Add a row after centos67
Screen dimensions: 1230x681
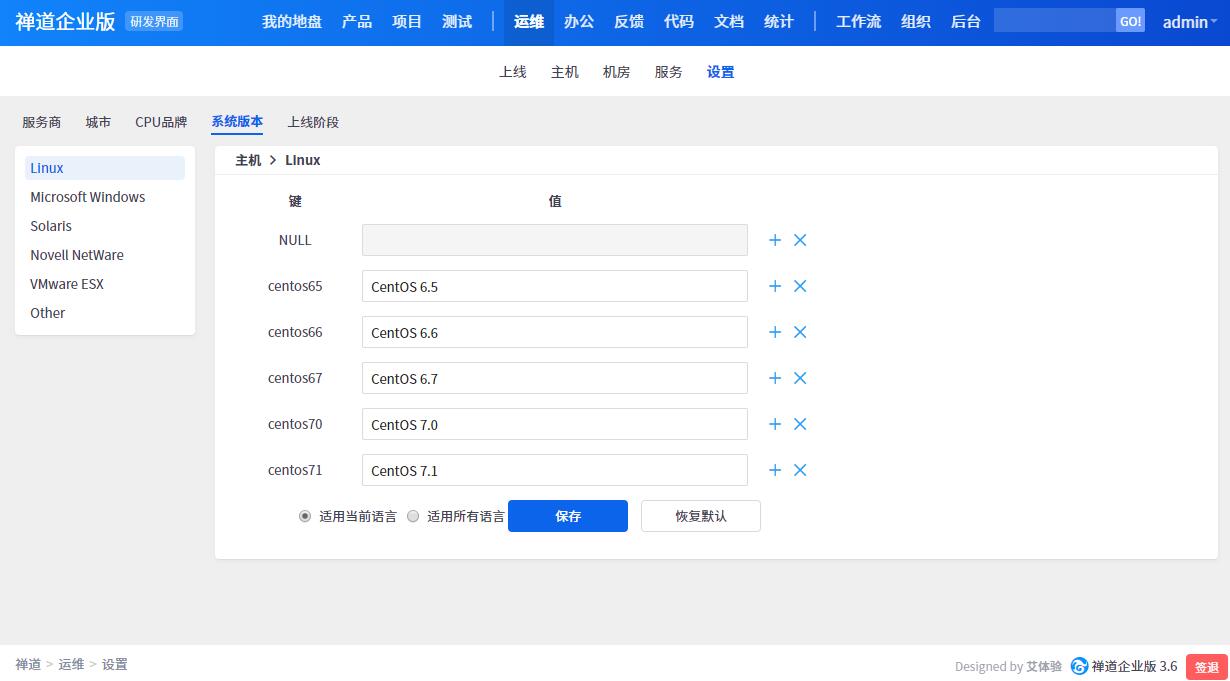[x=775, y=378]
